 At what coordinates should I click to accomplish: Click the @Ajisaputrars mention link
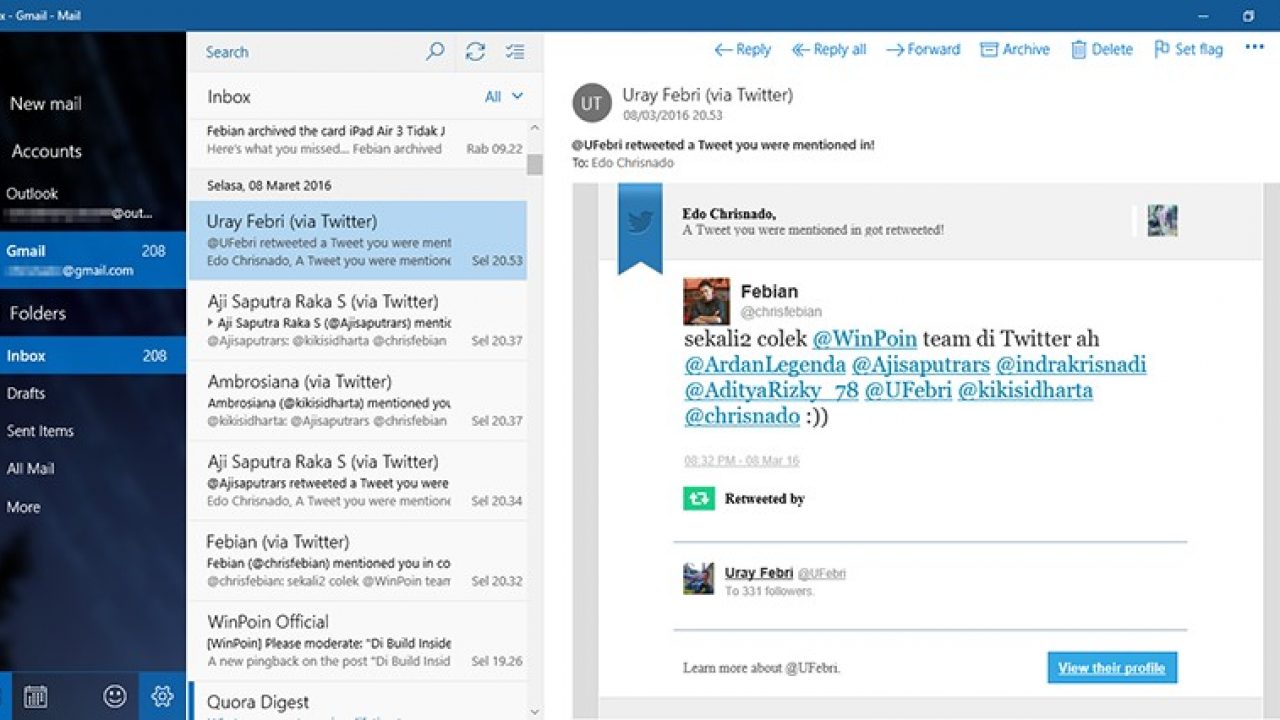[921, 364]
